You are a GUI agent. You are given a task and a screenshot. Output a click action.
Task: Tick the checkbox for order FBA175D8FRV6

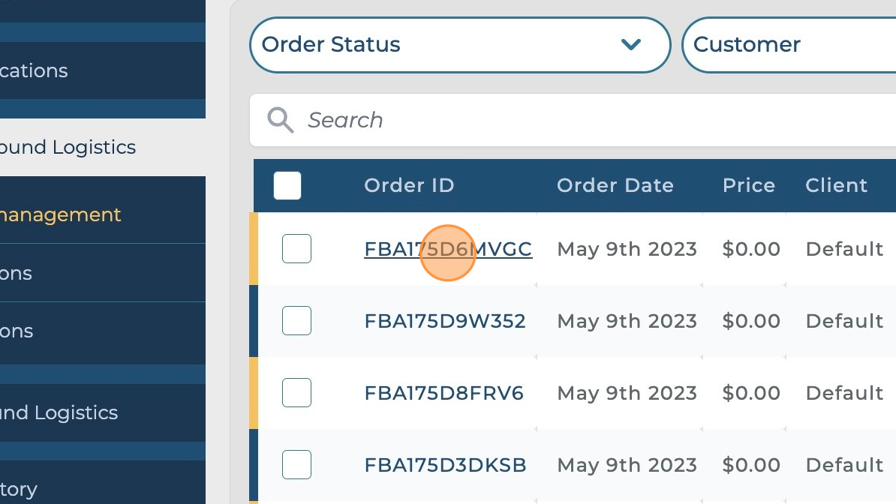297,393
